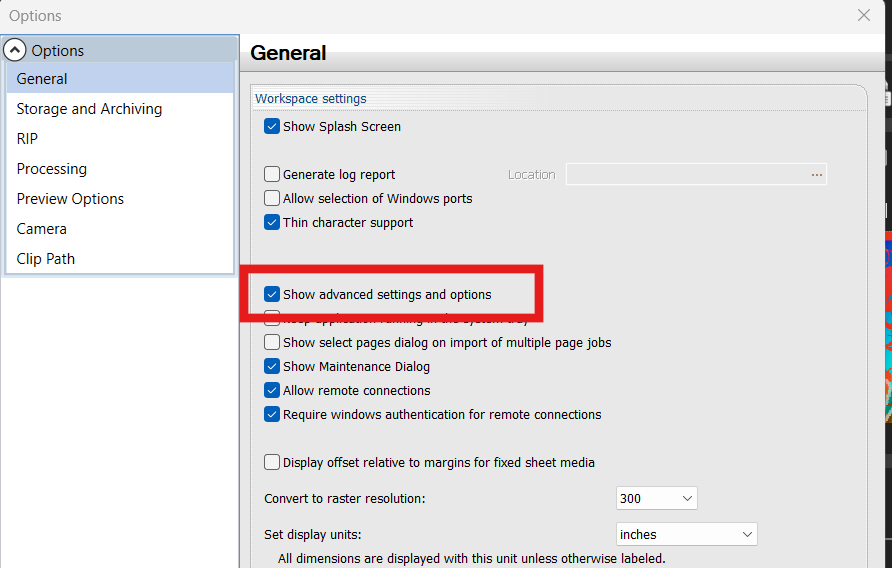The width and height of the screenshot is (892, 568).
Task: Browse log location with ellipsis button
Action: (817, 175)
